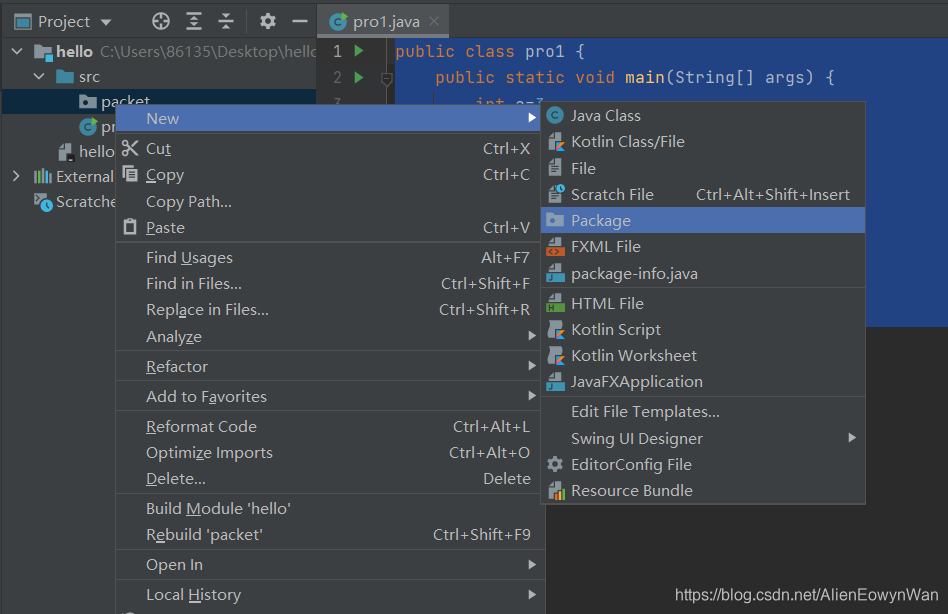Expand the Open In submenu
The image size is (948, 614).
(330, 564)
